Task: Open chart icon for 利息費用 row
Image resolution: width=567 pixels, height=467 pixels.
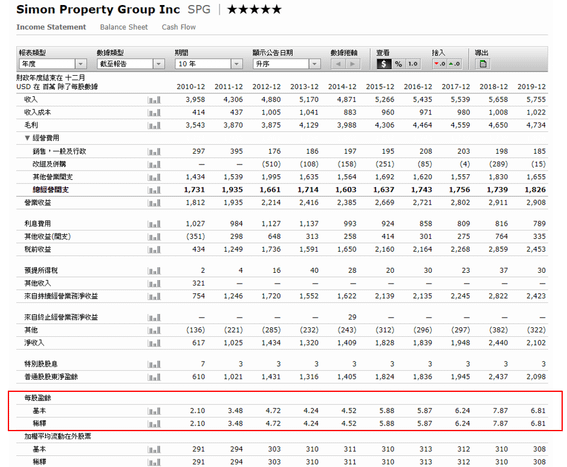Action: pyautogui.click(x=154, y=224)
